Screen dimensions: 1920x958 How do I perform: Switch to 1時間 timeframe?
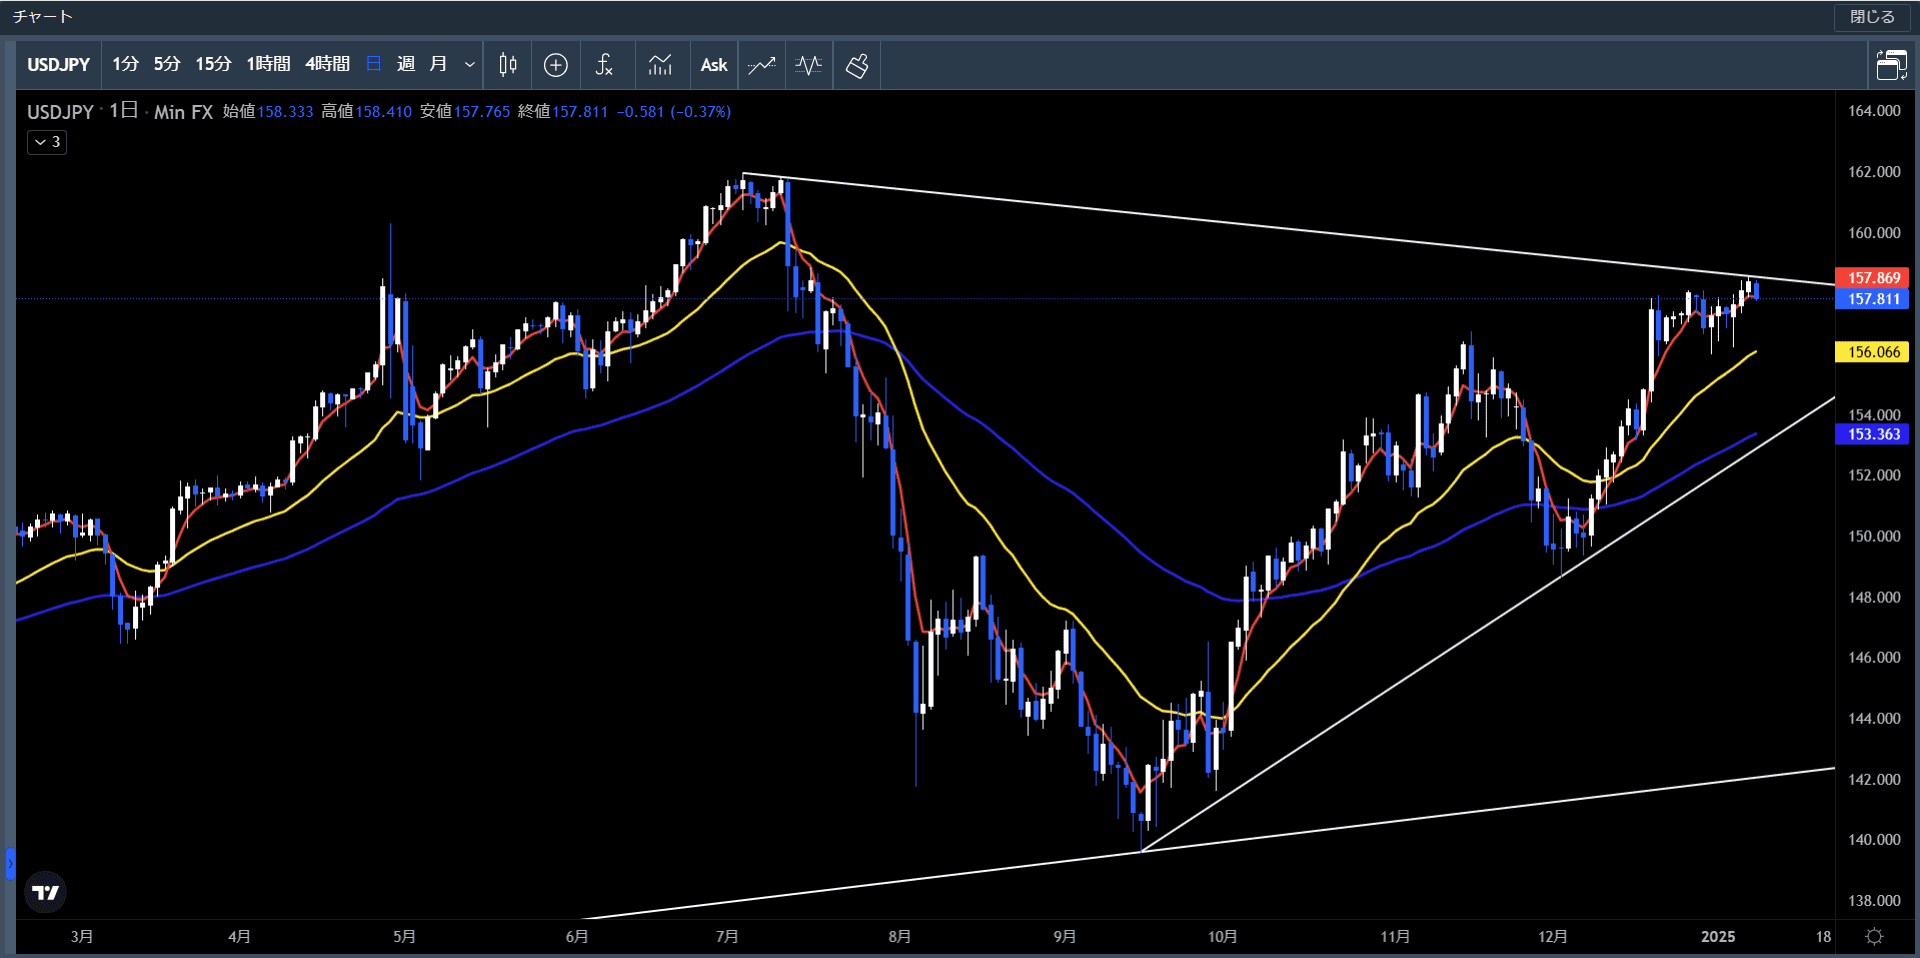(268, 64)
